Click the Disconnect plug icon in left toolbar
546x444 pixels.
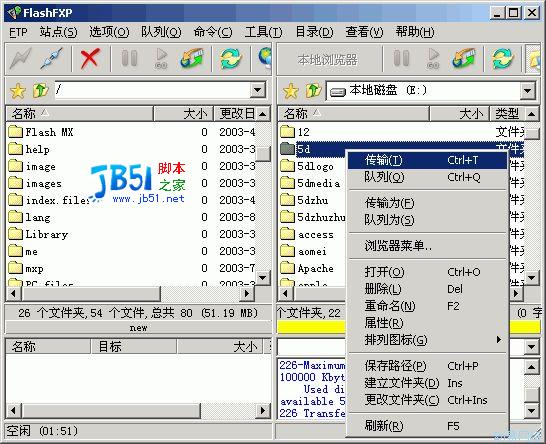52,58
